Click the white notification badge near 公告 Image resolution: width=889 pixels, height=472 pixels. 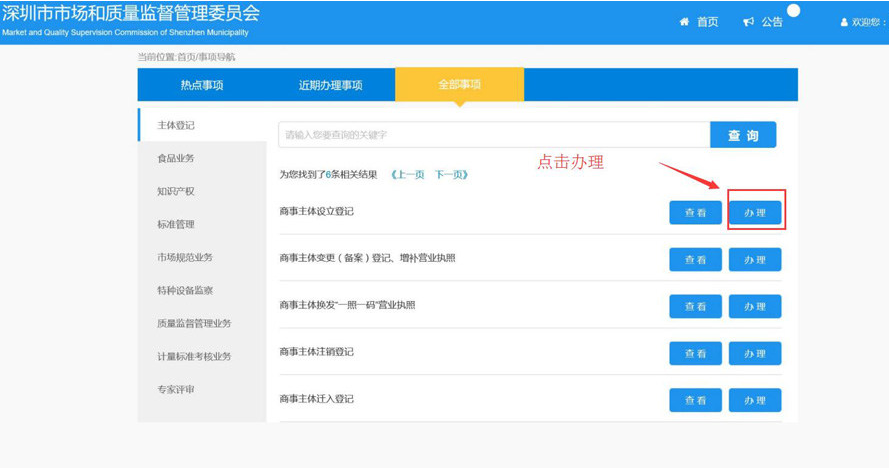tap(794, 10)
